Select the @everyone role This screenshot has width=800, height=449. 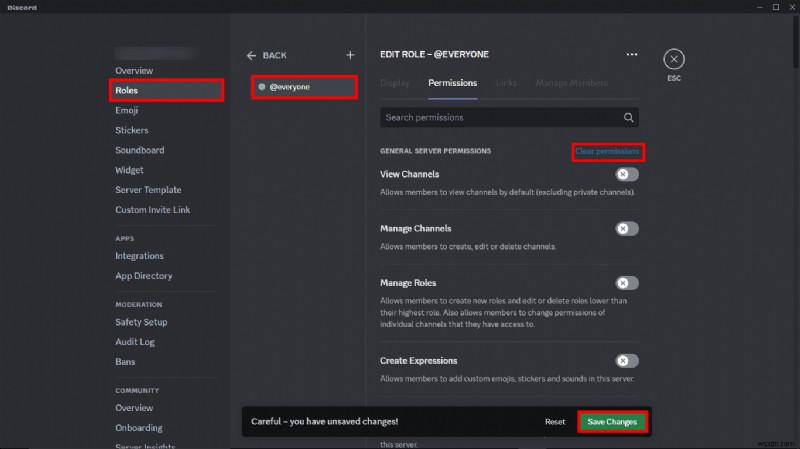tap(304, 87)
